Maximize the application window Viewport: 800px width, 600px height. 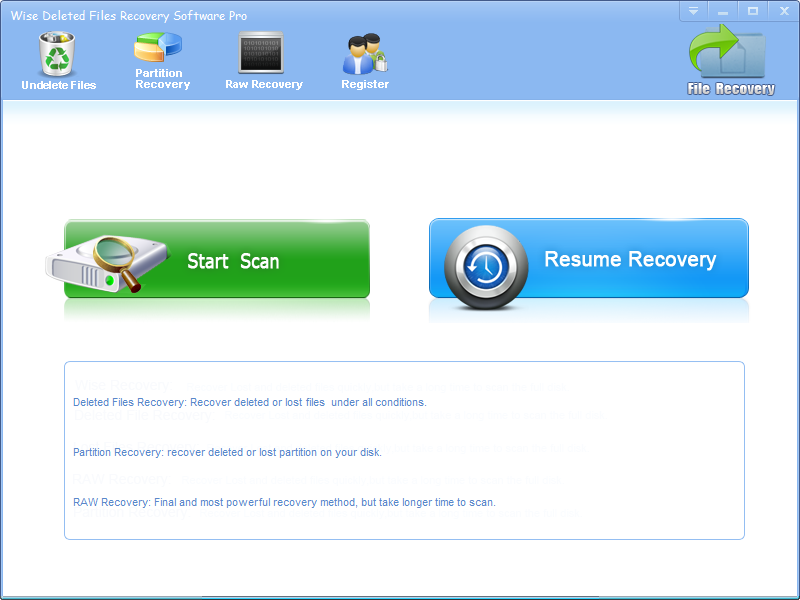(x=753, y=11)
